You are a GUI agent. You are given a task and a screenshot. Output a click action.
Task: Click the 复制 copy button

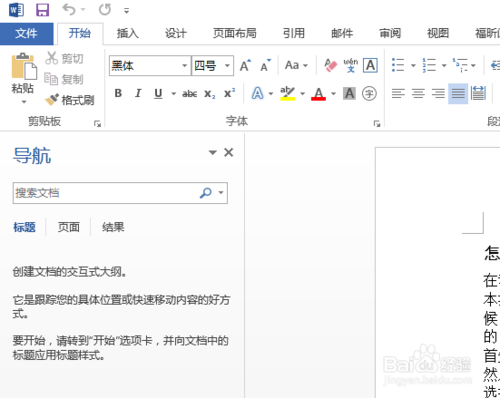click(x=64, y=79)
